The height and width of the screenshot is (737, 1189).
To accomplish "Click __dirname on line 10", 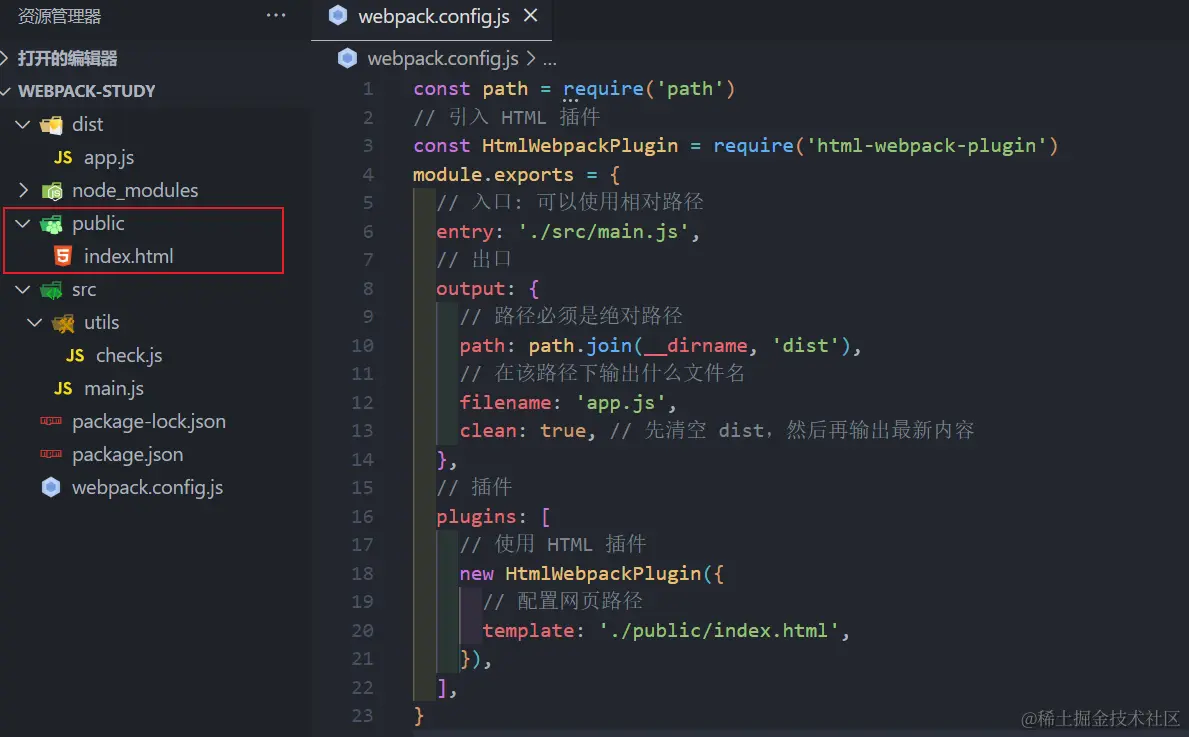I will [x=695, y=347].
